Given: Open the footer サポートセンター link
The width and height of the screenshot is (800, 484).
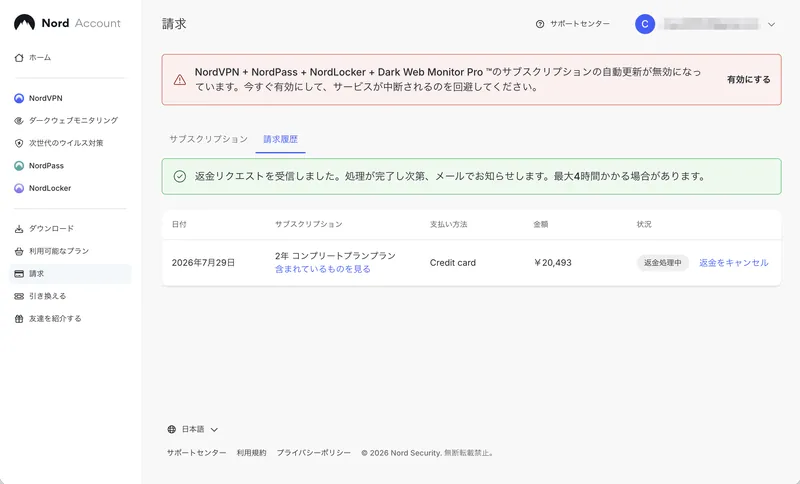Looking at the screenshot, I should pyautogui.click(x=196, y=453).
